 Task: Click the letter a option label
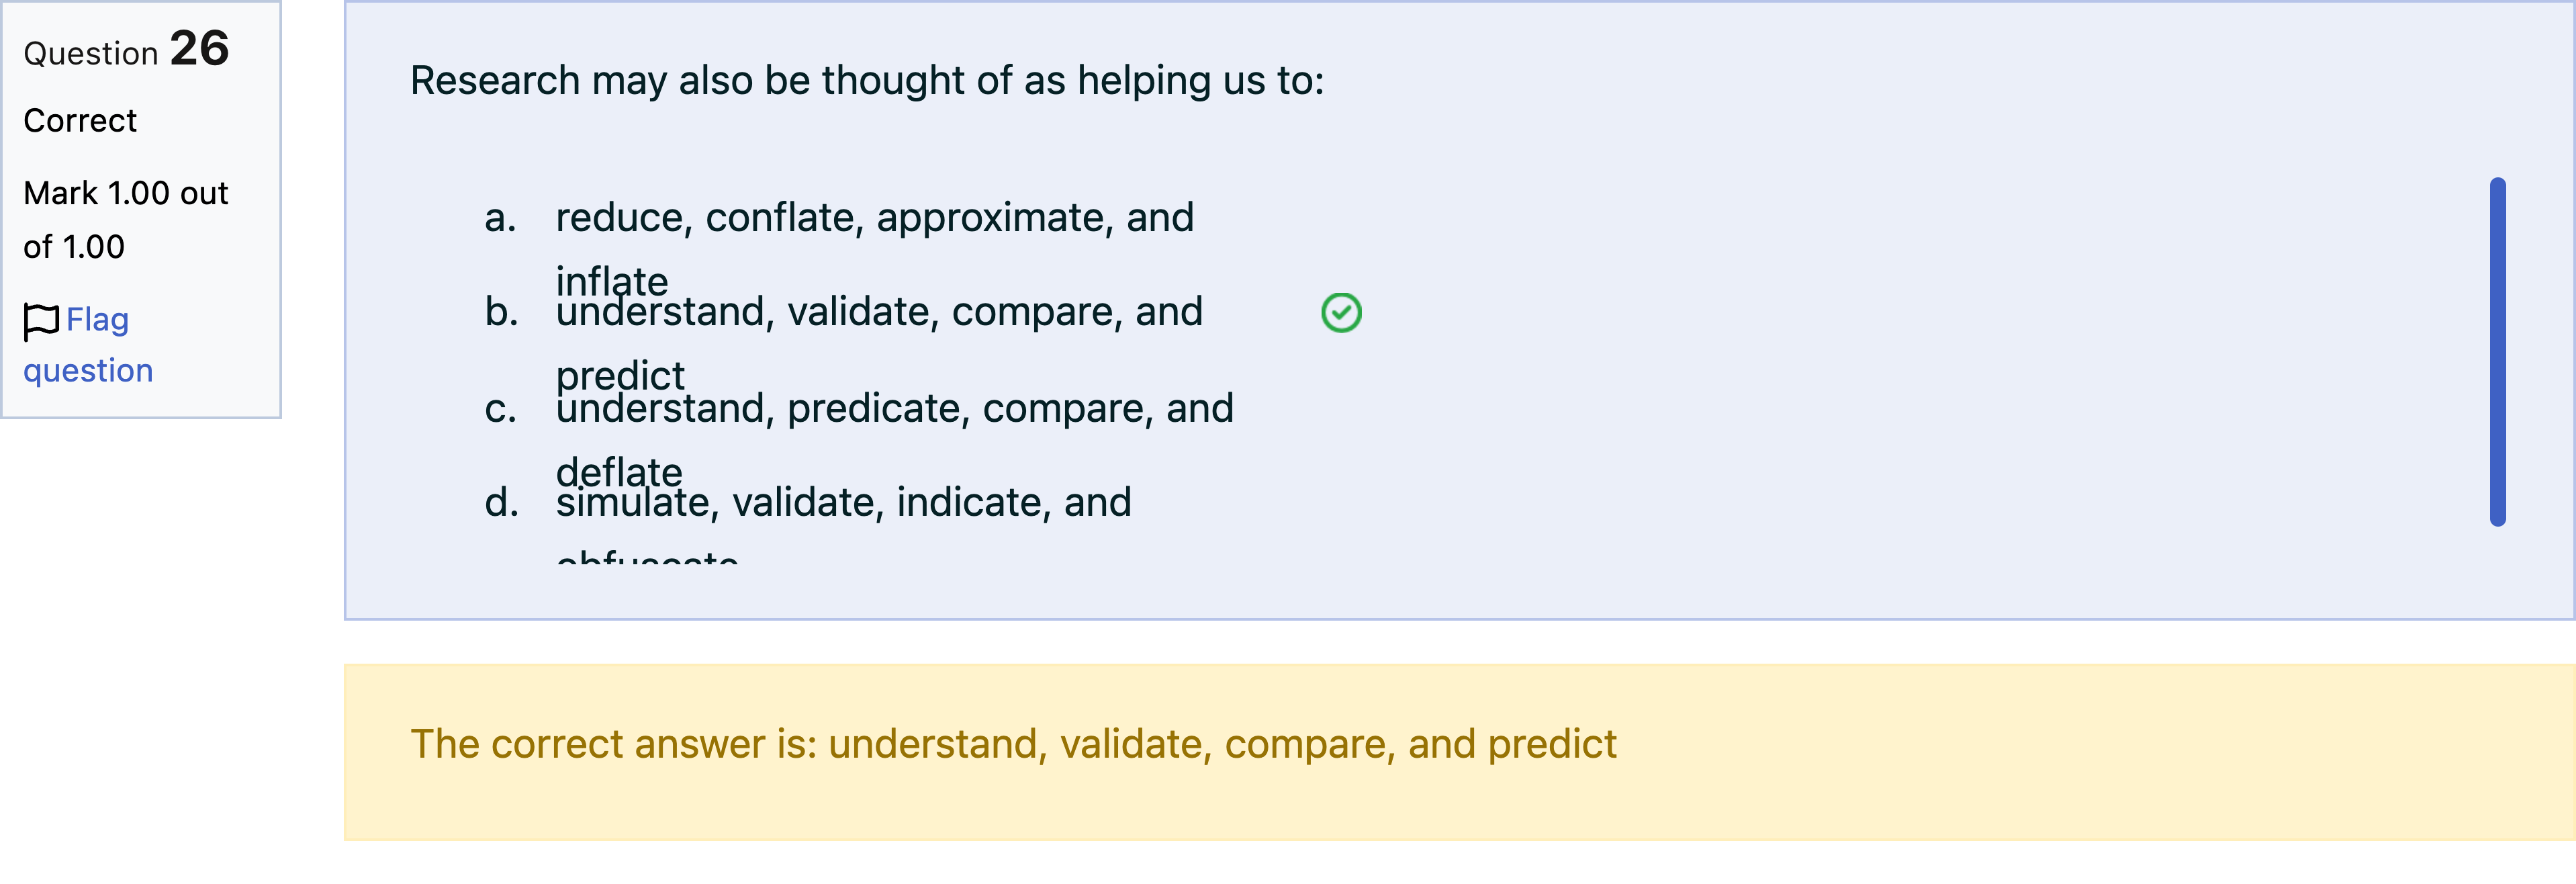(x=500, y=217)
